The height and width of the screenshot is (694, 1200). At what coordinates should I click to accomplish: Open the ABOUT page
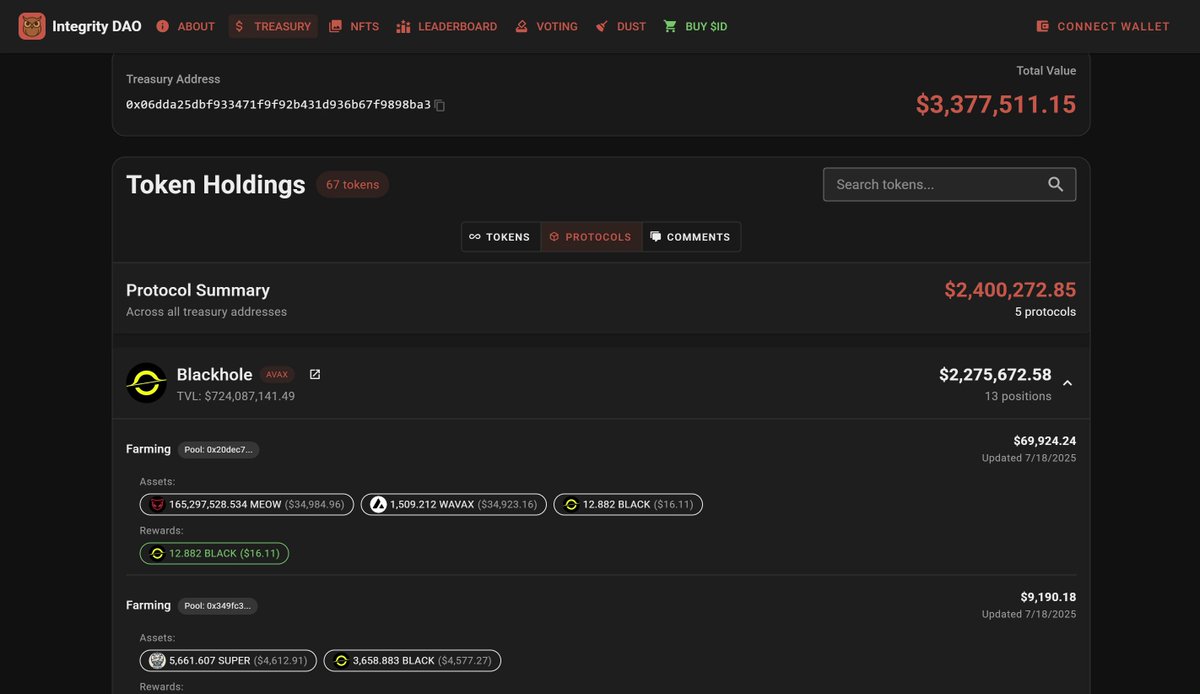point(186,26)
